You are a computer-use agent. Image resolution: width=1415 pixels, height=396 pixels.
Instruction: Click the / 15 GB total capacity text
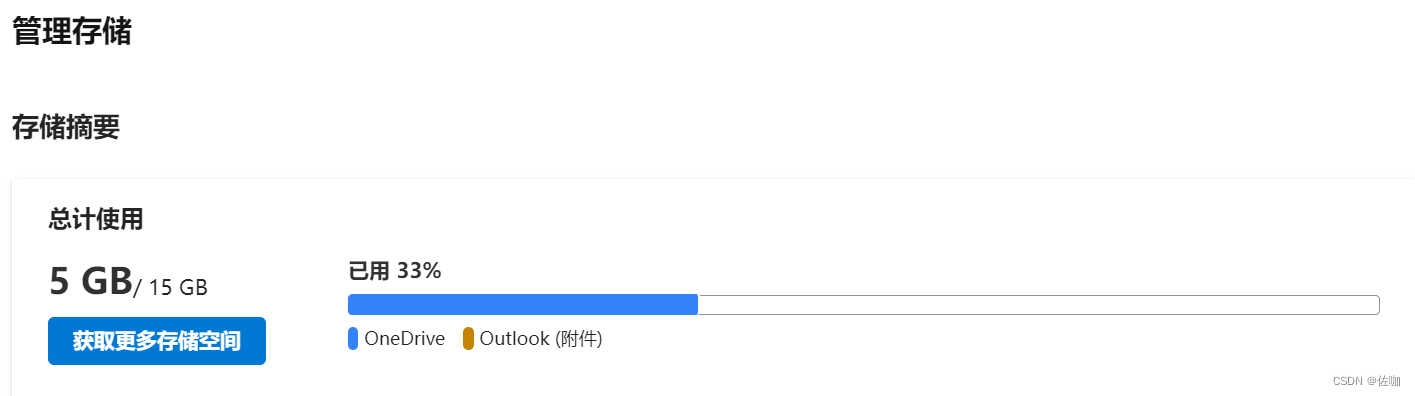click(x=171, y=288)
